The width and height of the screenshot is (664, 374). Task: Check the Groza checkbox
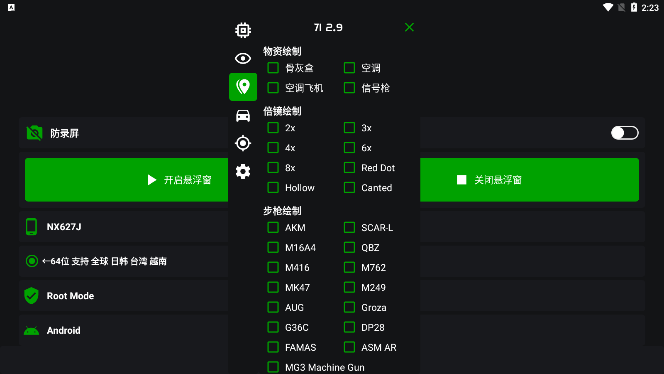(x=349, y=307)
